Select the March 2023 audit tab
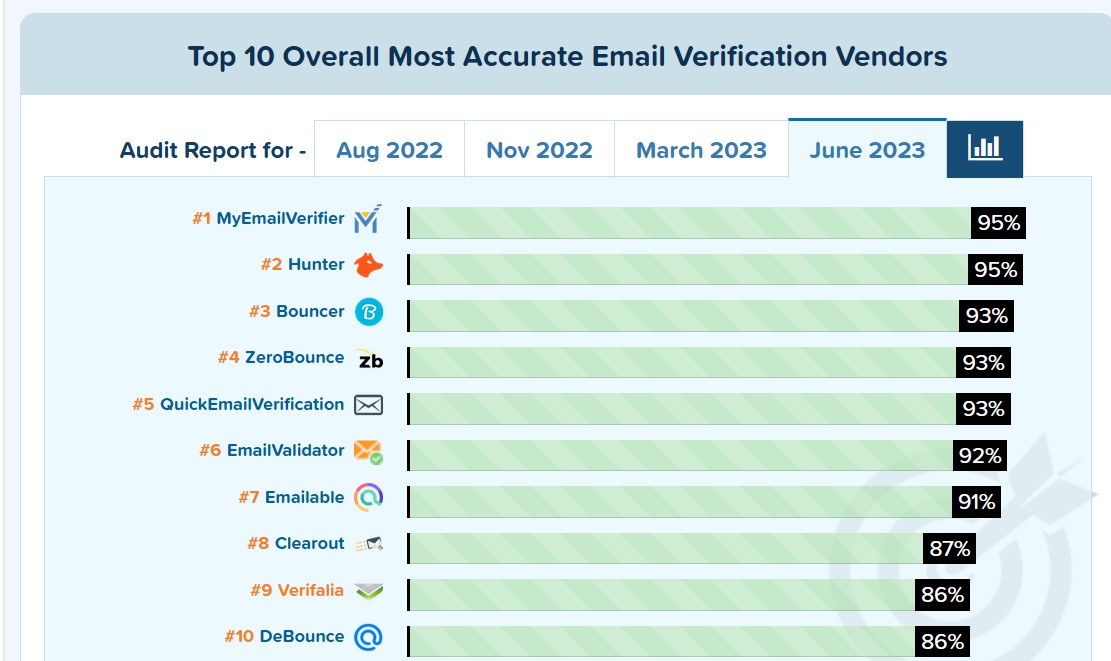The height and width of the screenshot is (661, 1111). 701,150
